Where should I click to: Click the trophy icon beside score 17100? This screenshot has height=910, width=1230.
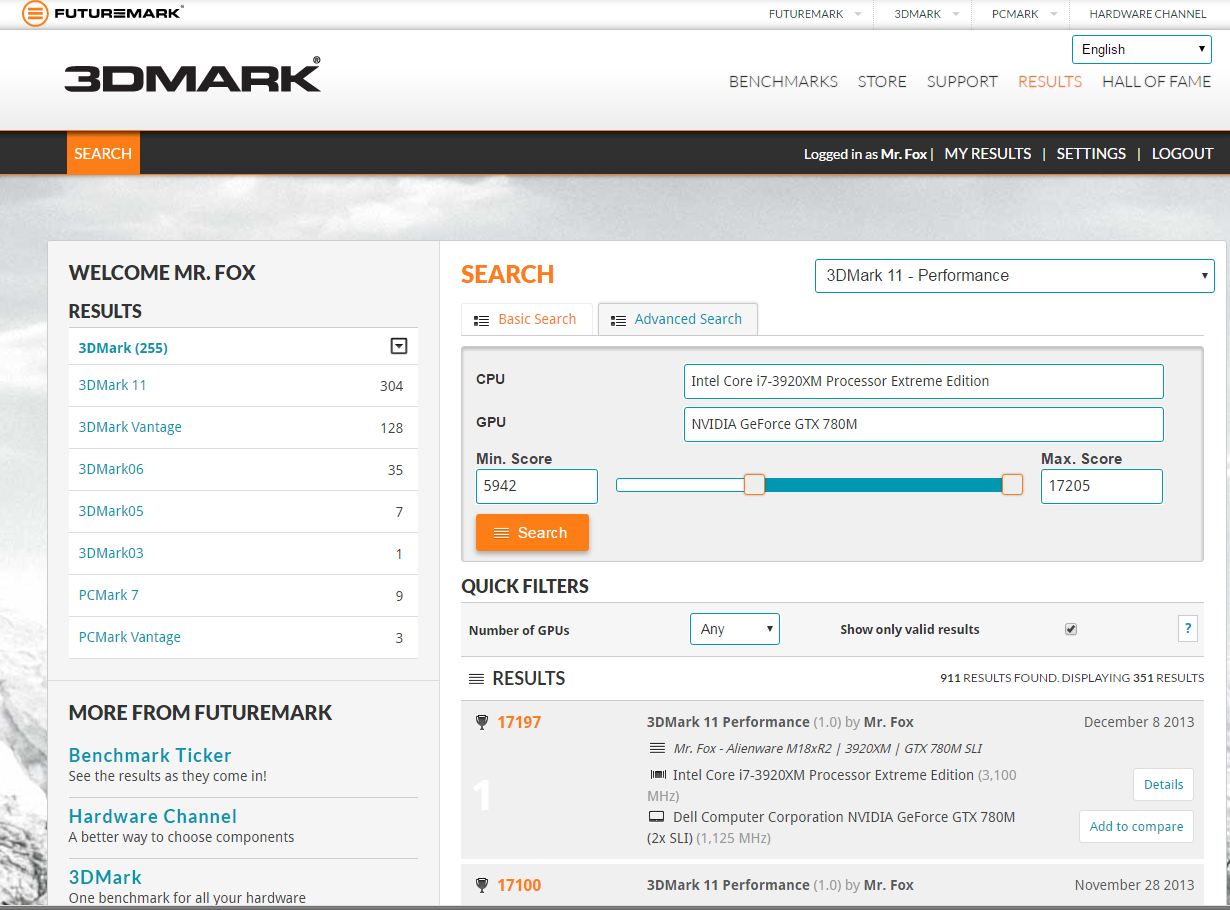click(x=482, y=885)
